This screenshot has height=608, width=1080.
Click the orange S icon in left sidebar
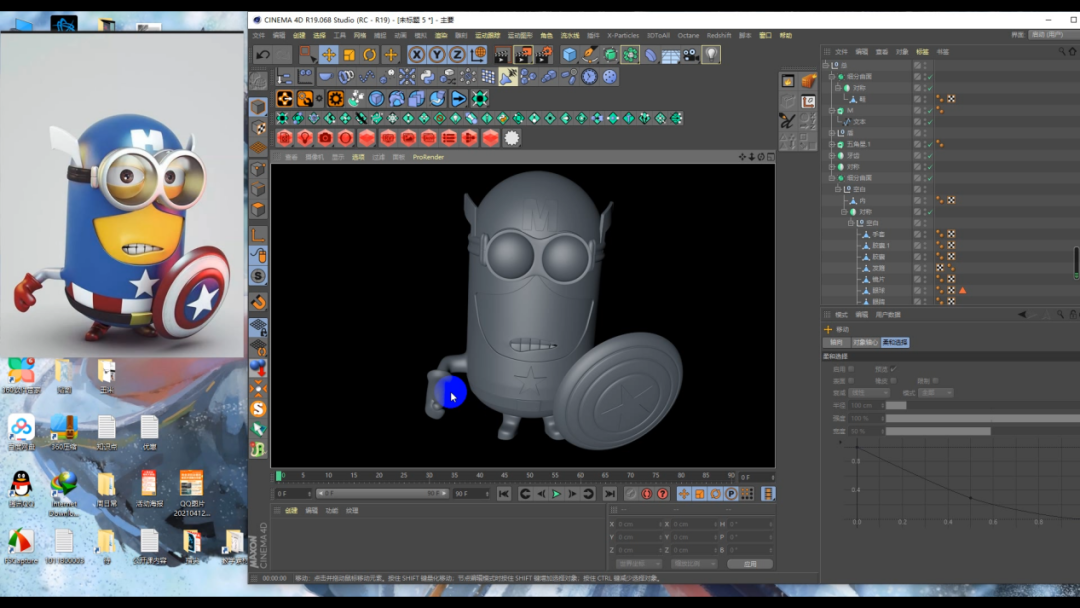(x=258, y=408)
